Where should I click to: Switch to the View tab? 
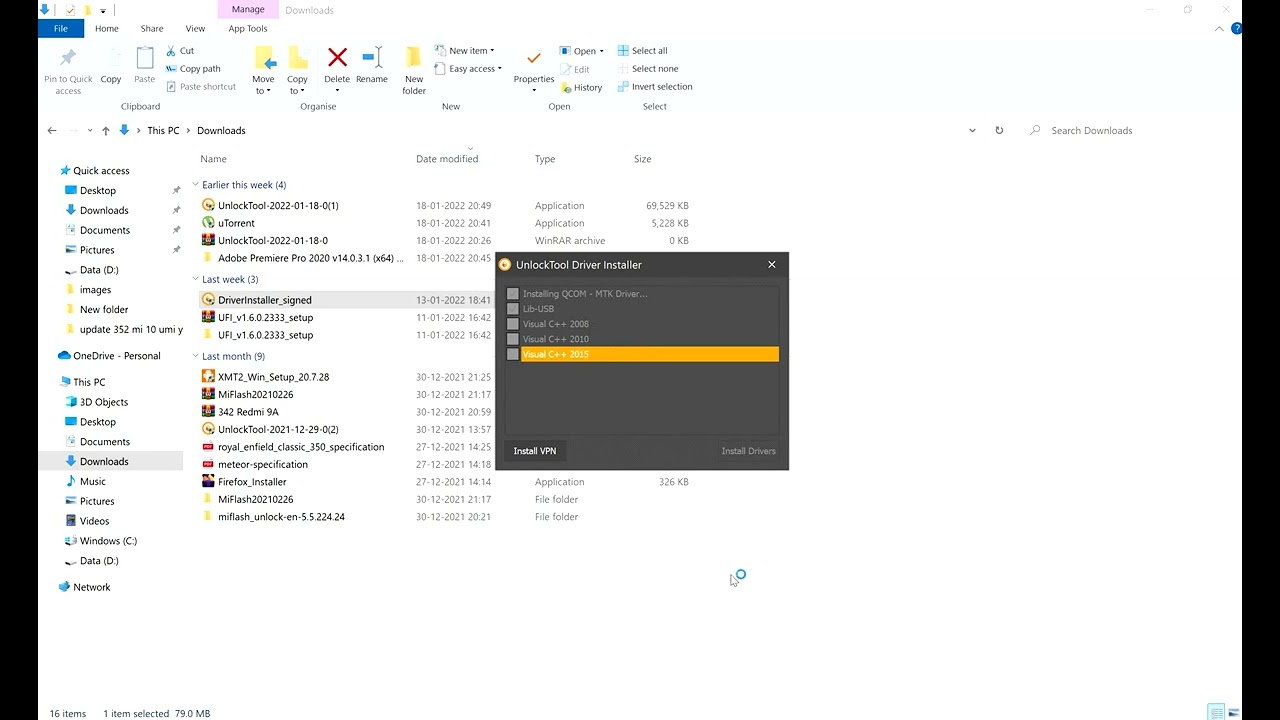click(195, 29)
